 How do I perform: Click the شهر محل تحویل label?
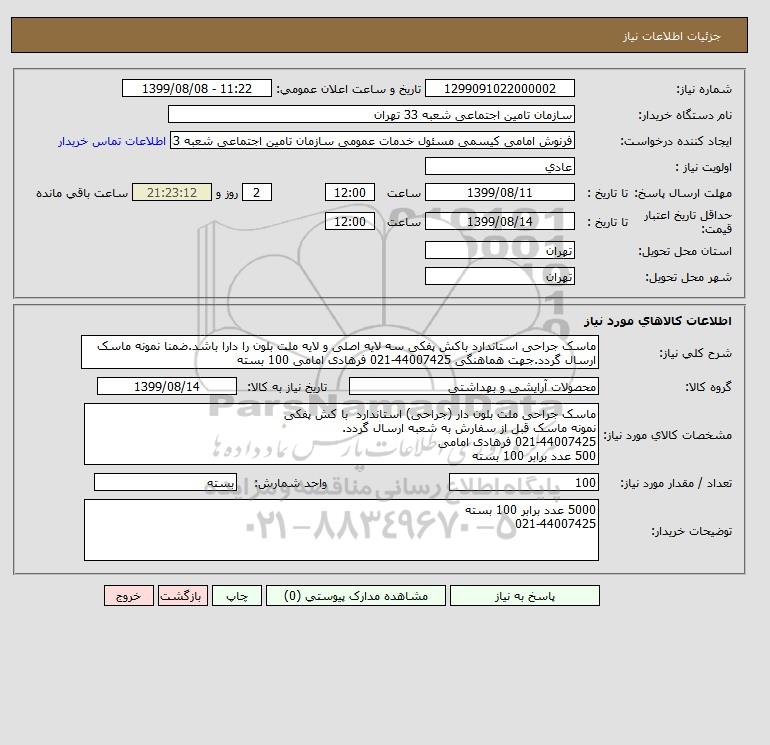(688, 277)
